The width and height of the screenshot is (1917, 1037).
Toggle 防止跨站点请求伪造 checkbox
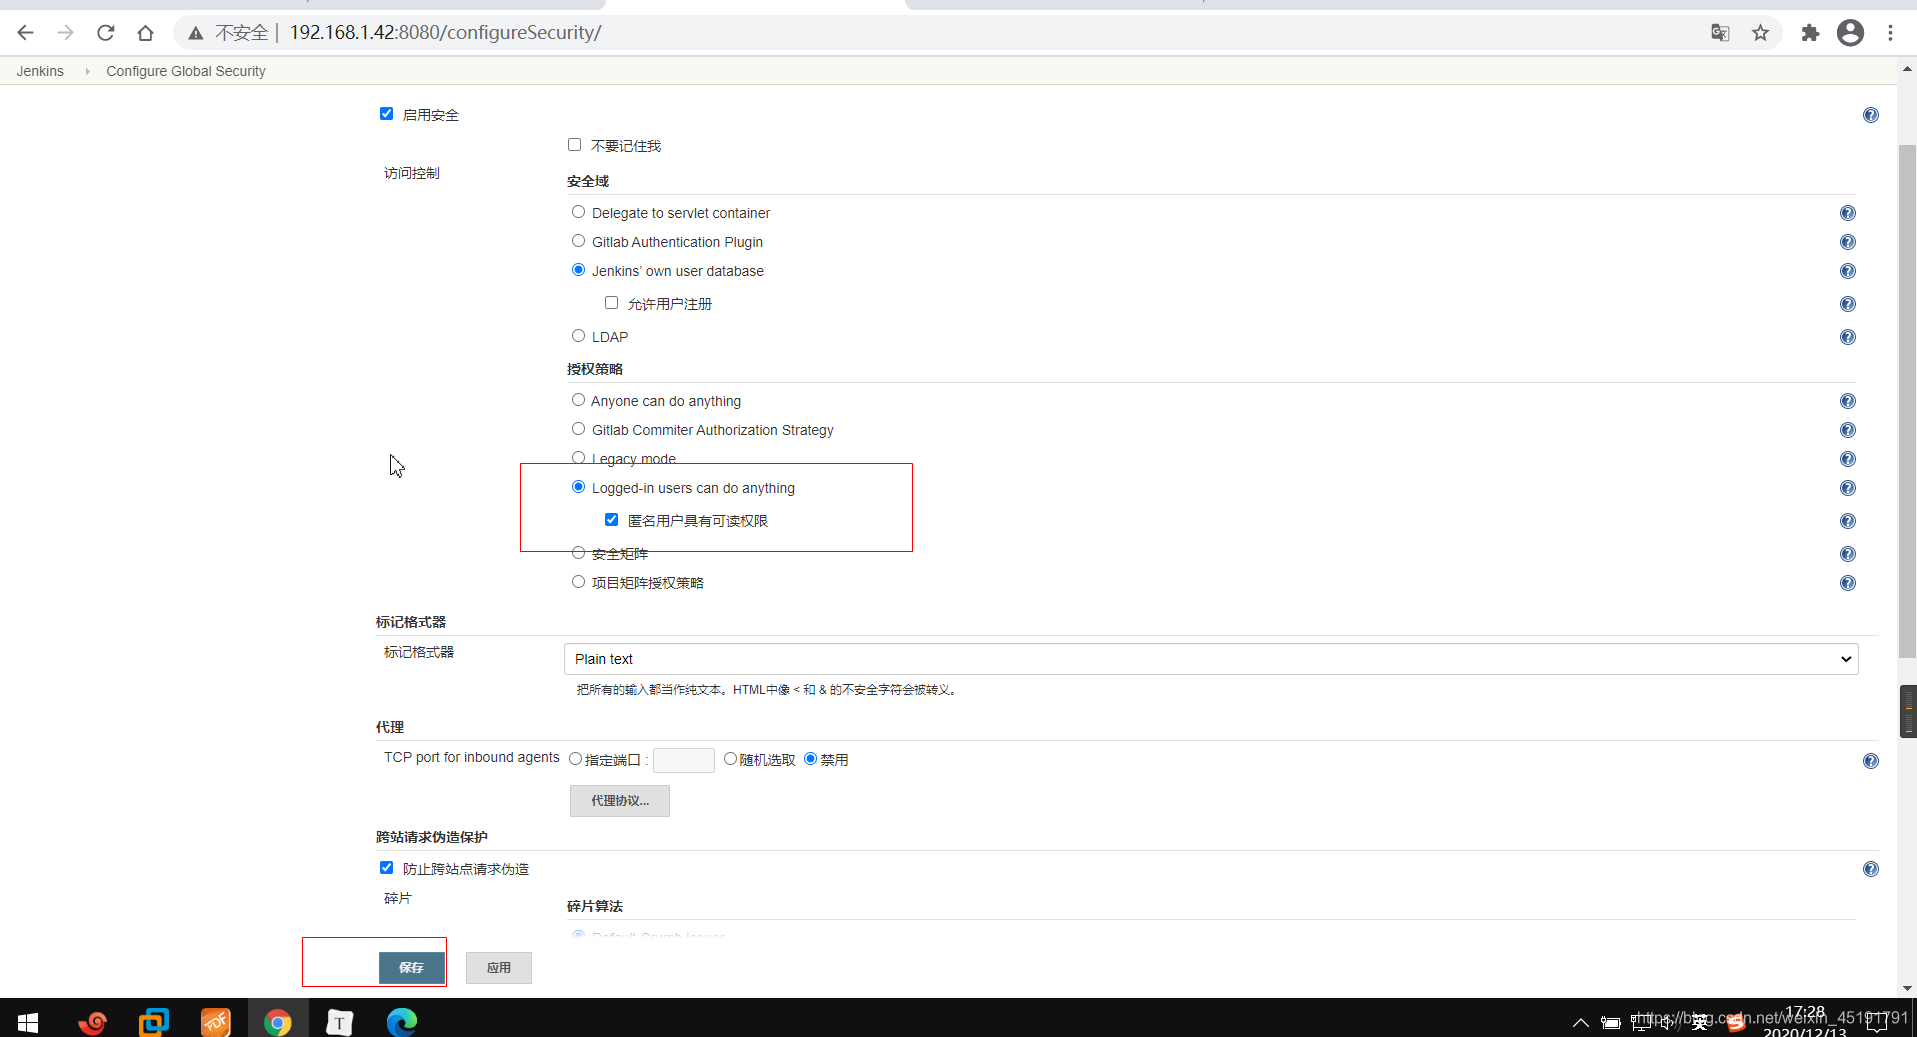(386, 868)
